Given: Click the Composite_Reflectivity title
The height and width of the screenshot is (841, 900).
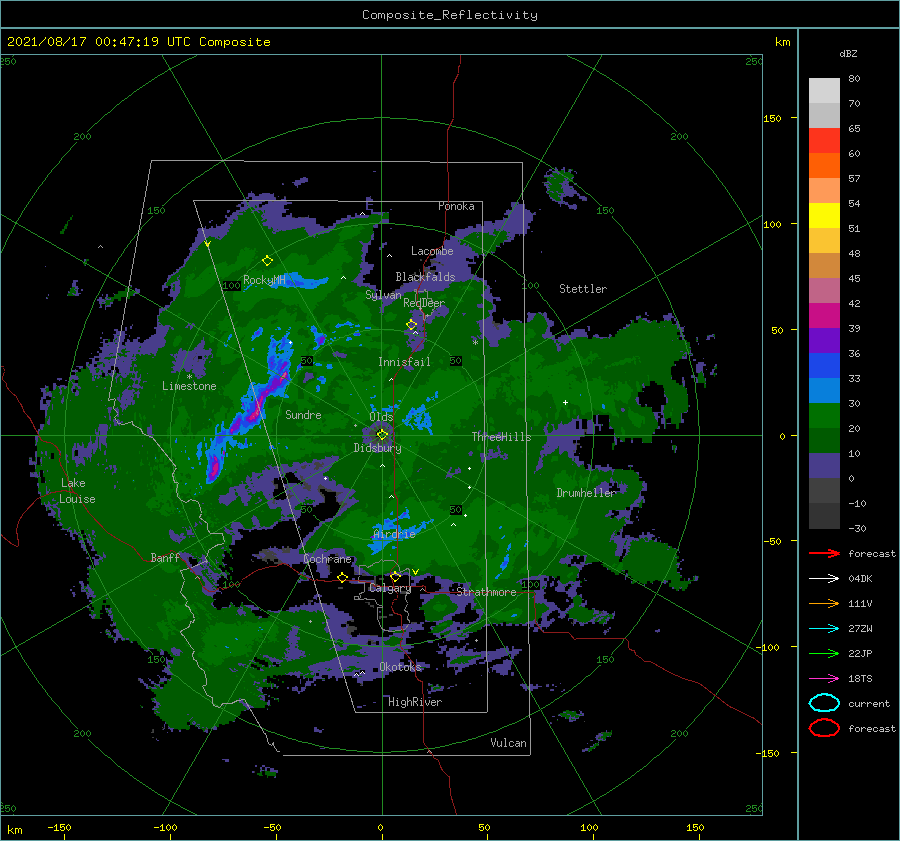Looking at the screenshot, I should pos(449,15).
